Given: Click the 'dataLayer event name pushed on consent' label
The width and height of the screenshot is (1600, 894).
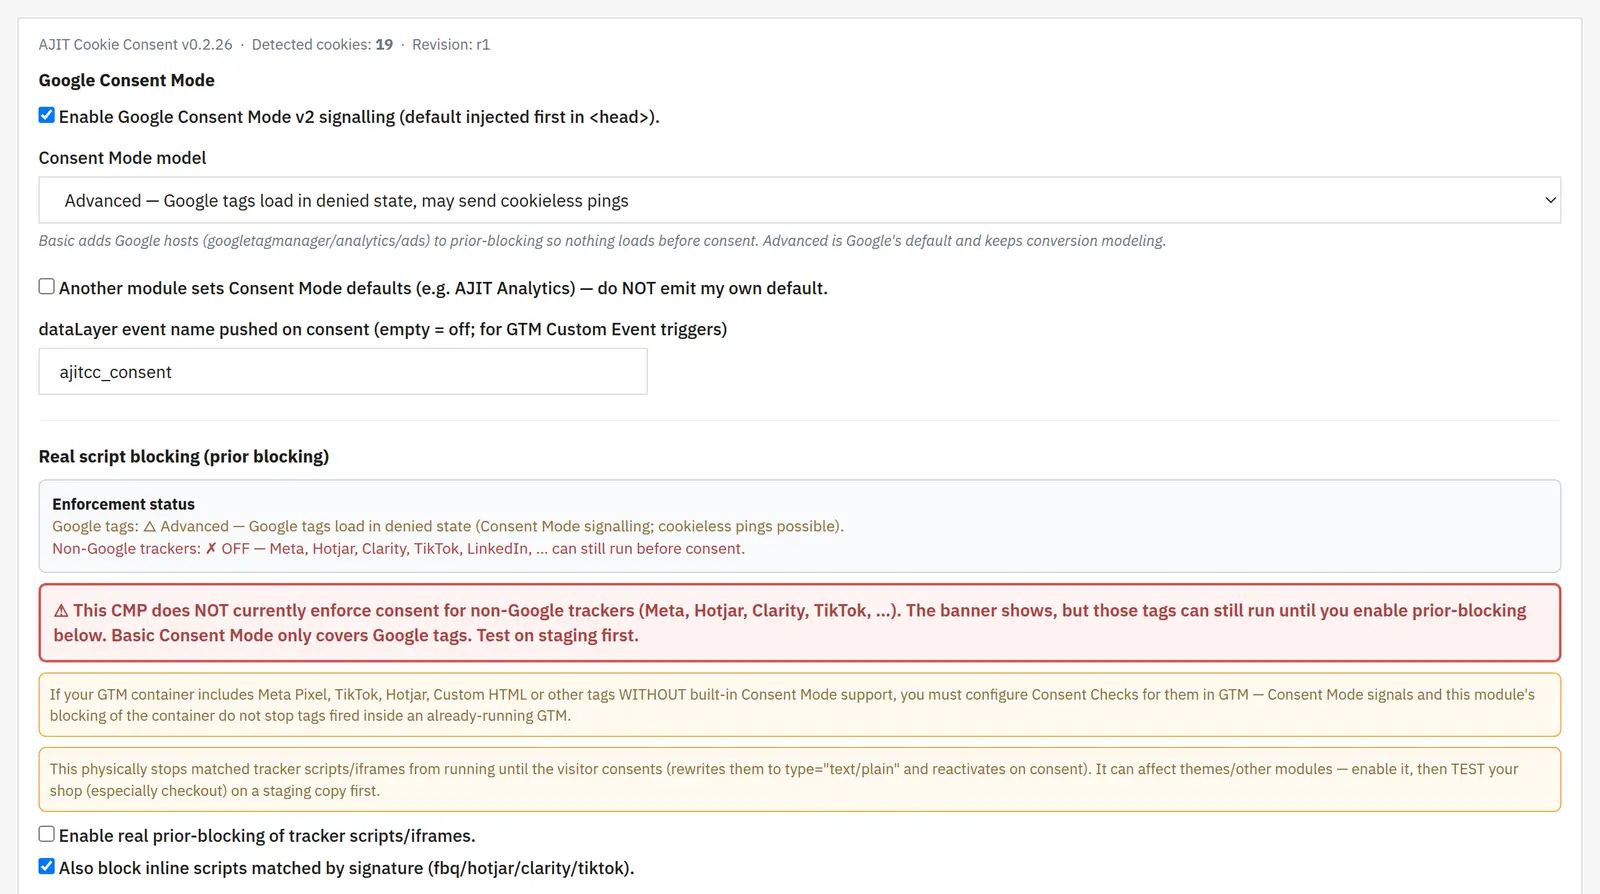Looking at the screenshot, I should [x=383, y=329].
